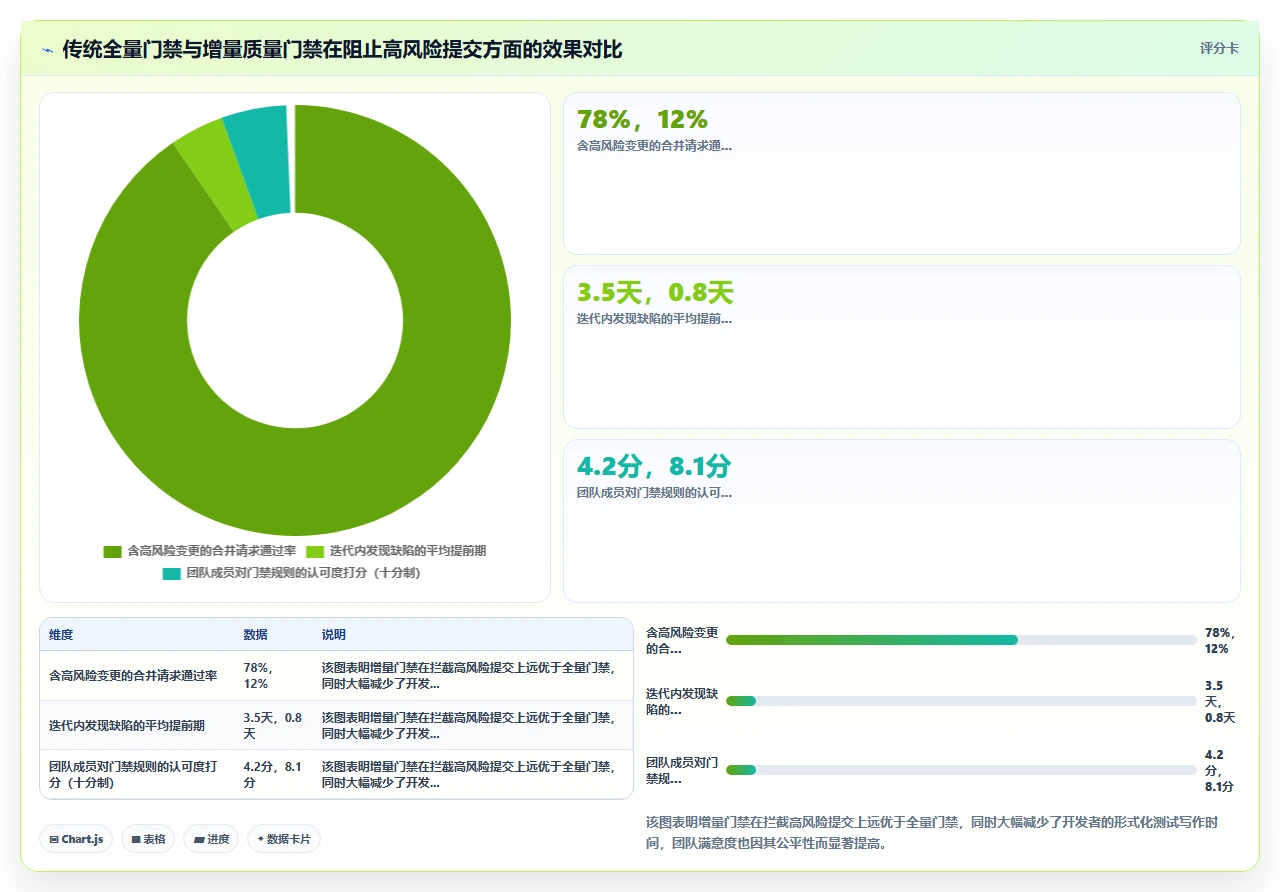Open the 78%，12% data card
This screenshot has height=892, width=1280.
coord(901,174)
